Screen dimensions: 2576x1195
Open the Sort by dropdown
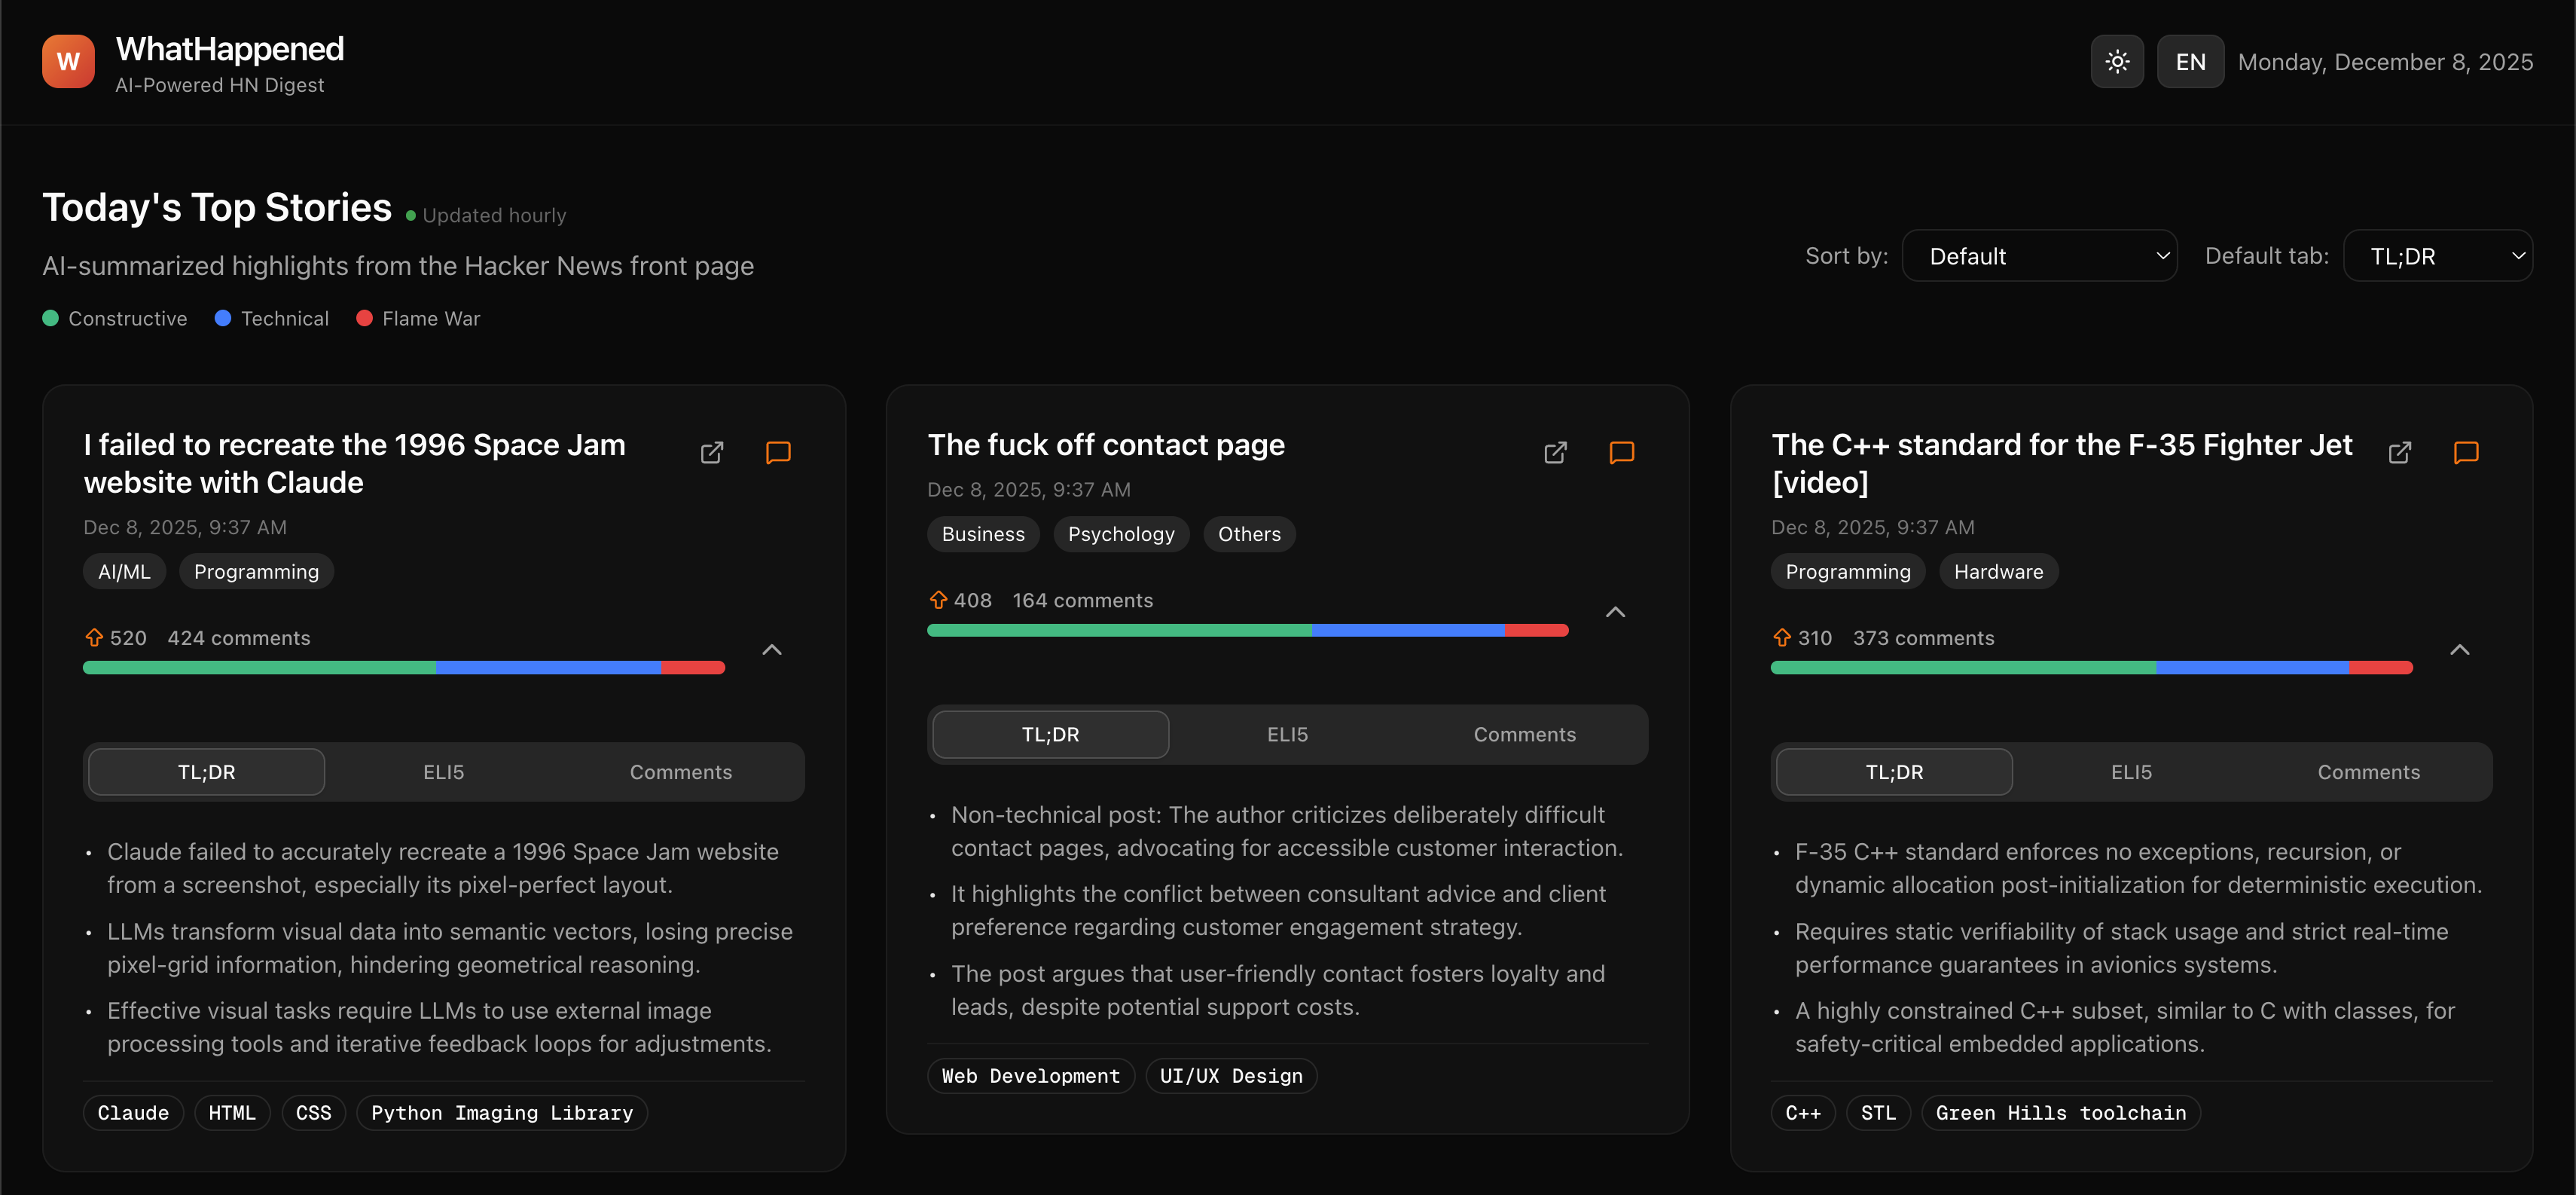pos(2039,255)
